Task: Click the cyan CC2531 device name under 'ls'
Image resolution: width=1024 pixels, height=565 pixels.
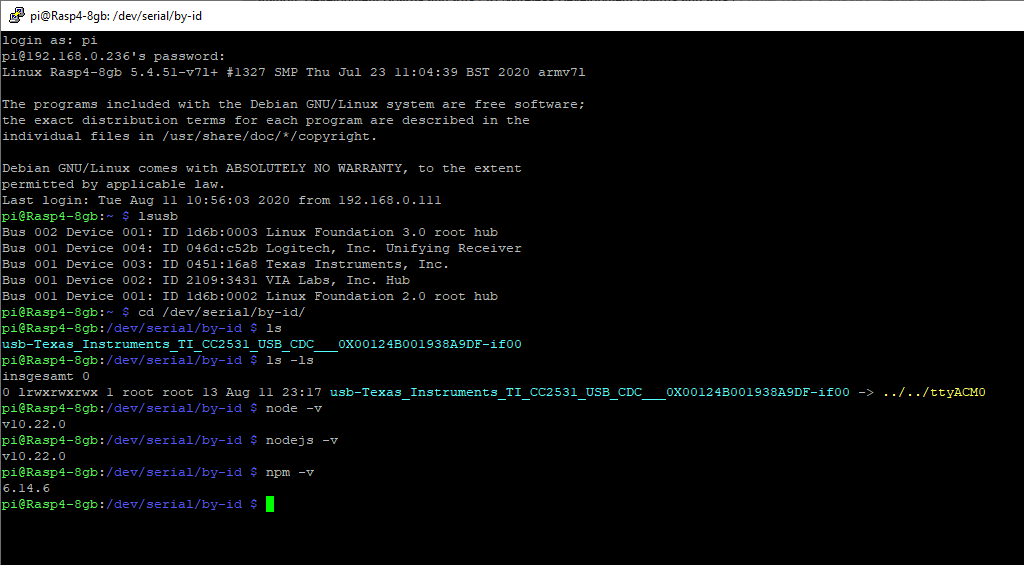Action: (262, 344)
